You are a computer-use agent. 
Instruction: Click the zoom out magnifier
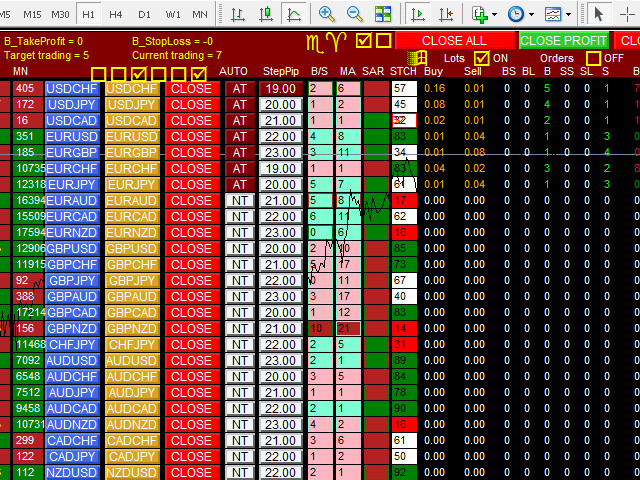click(x=355, y=14)
